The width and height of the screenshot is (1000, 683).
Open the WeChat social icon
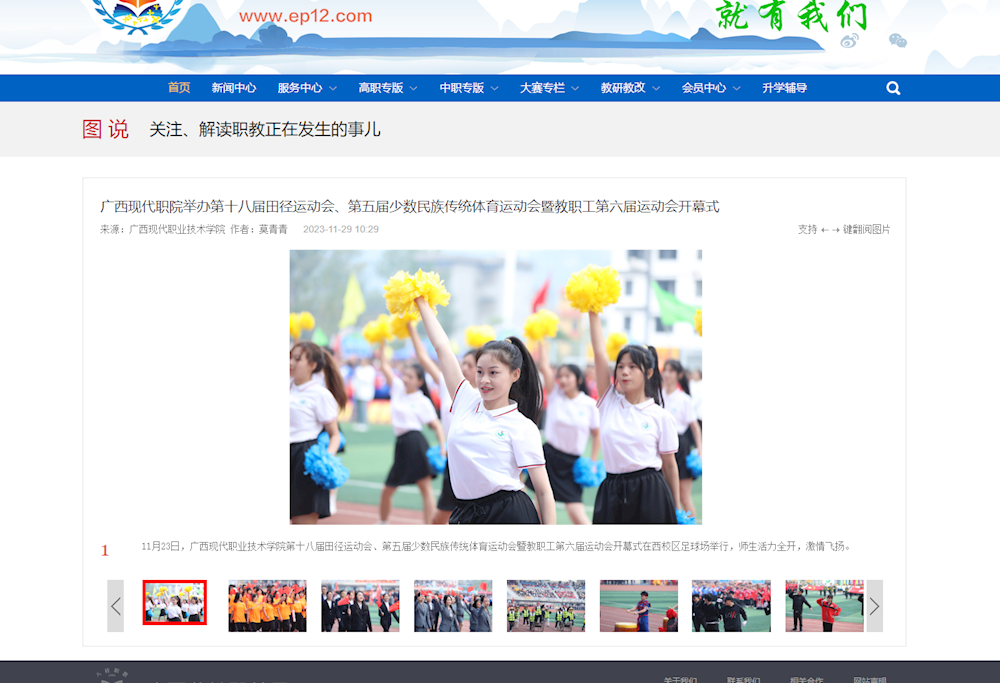pos(898,41)
